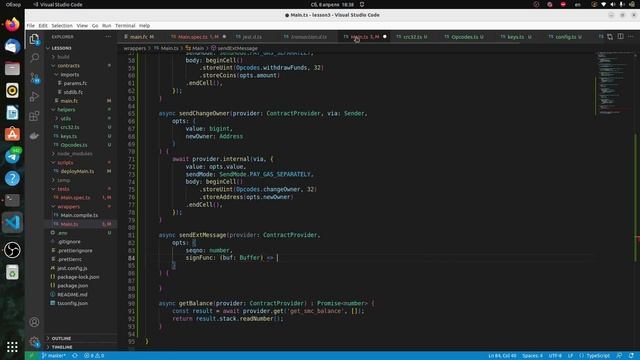The width and height of the screenshot is (640, 360).
Task: Open Ubuntu Software from the dock
Action: [x=12, y=134]
